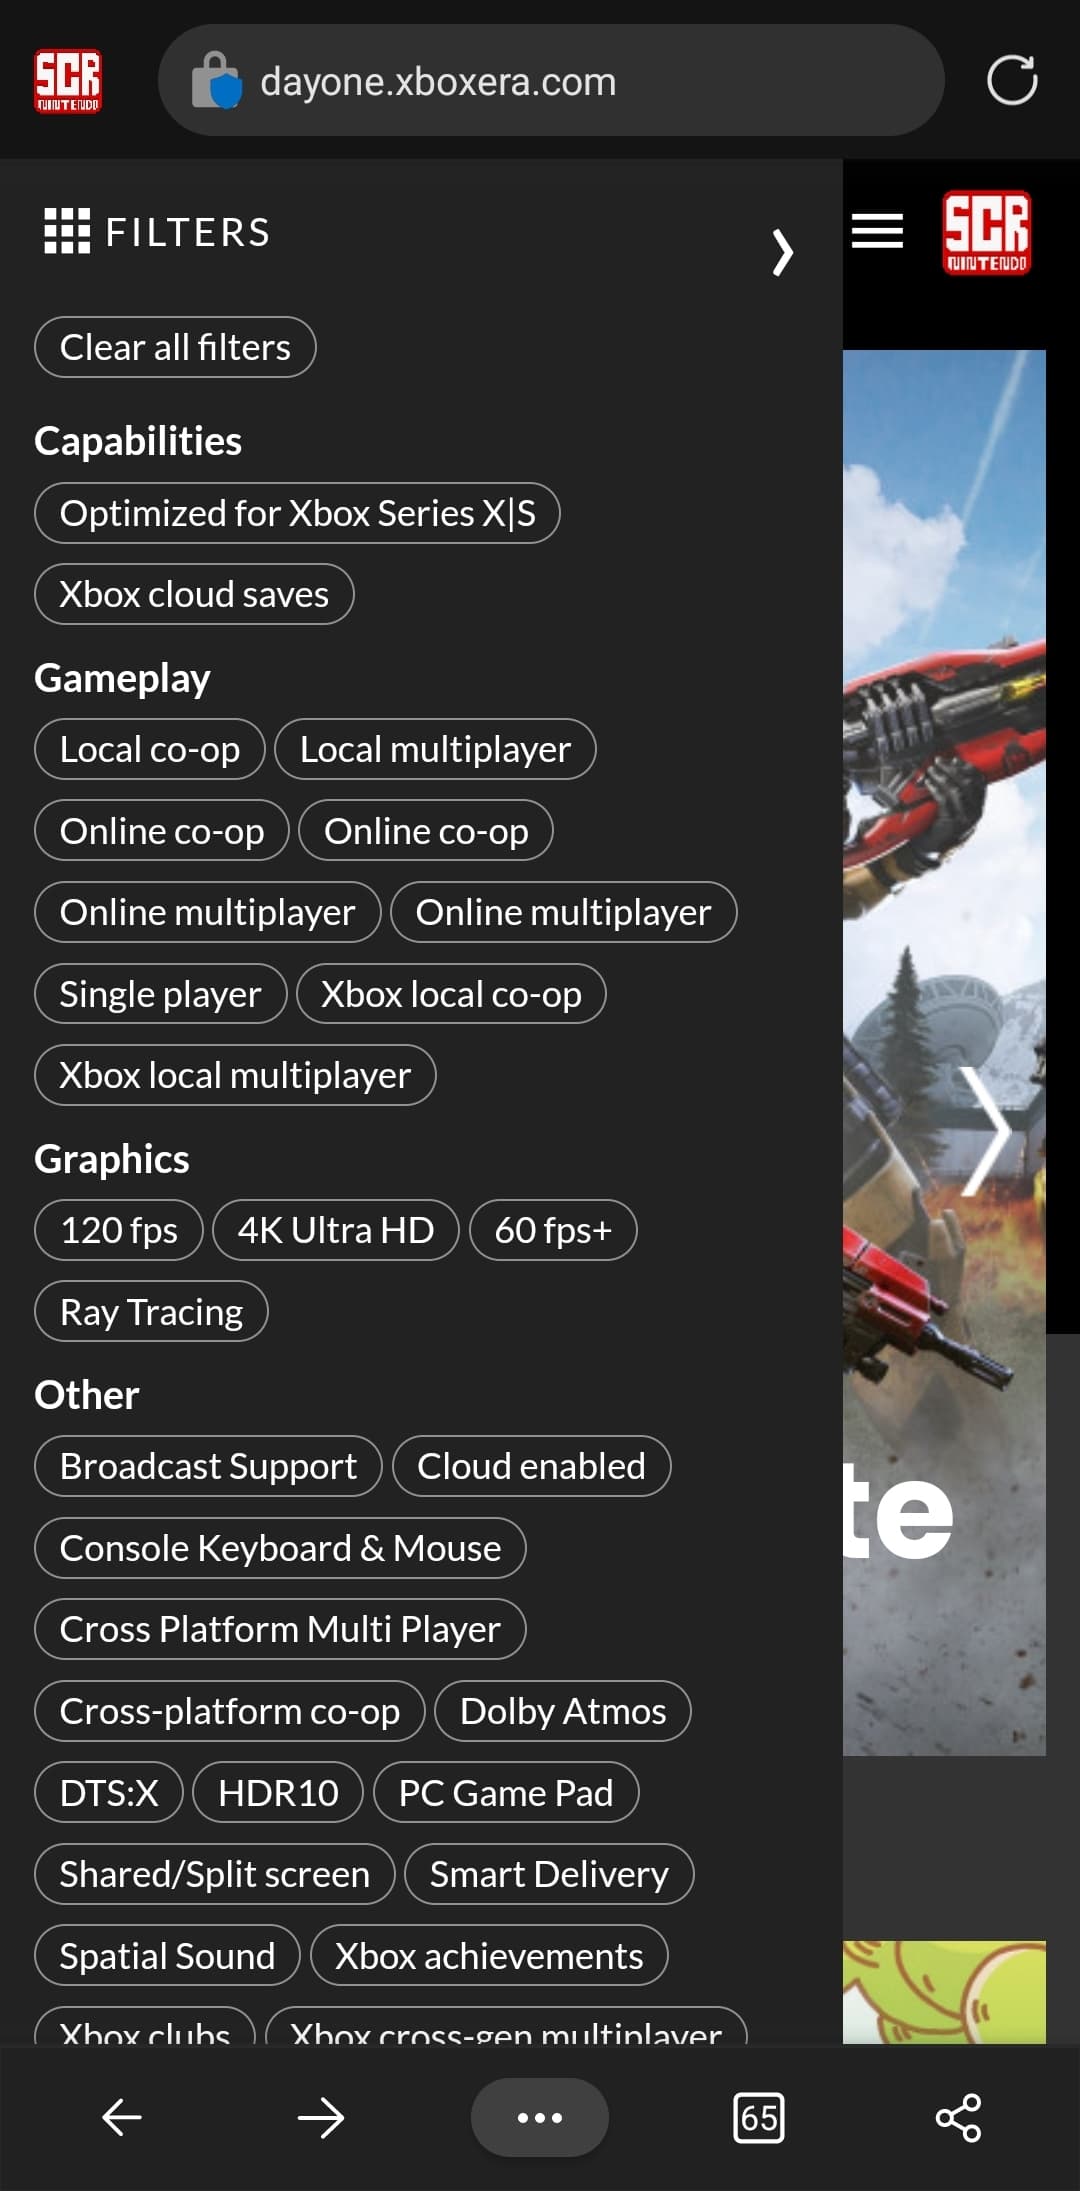Screen dimensions: 1080x2191
Task: Open the hamburger menu icon
Action: pyautogui.click(x=877, y=231)
